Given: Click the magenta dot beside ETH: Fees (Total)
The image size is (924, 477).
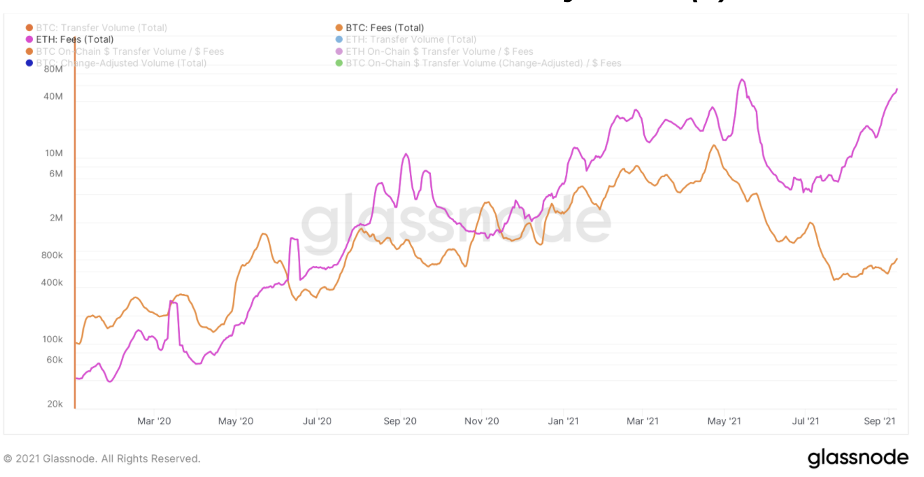Looking at the screenshot, I should (30, 39).
